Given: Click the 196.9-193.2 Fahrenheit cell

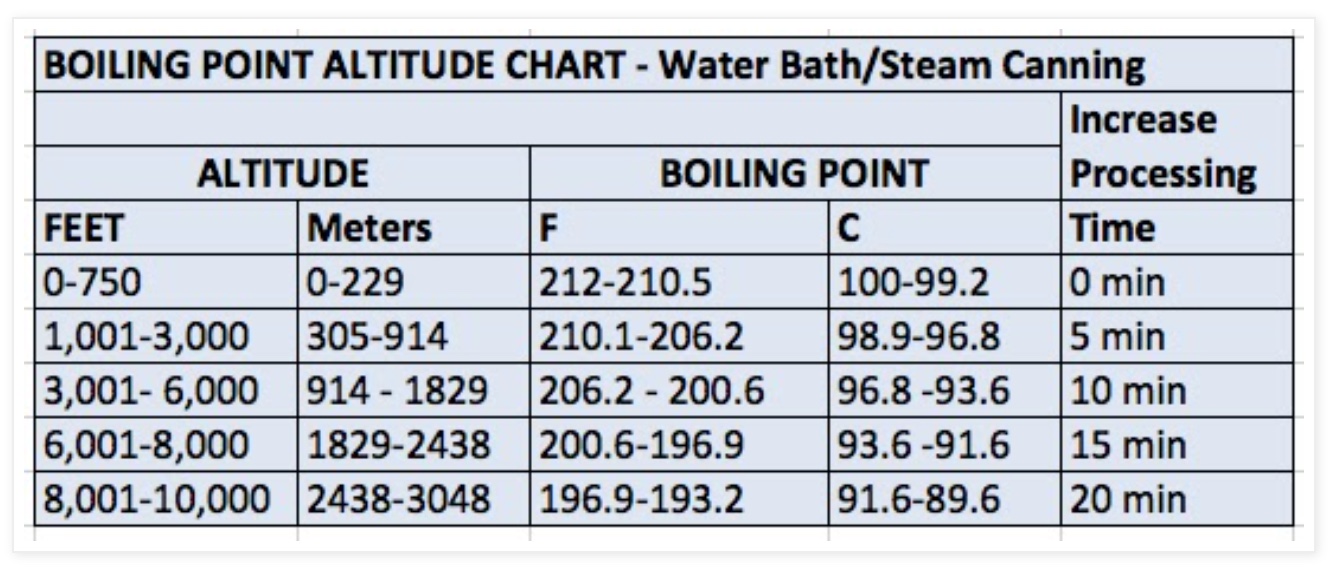Looking at the screenshot, I should coord(679,498).
